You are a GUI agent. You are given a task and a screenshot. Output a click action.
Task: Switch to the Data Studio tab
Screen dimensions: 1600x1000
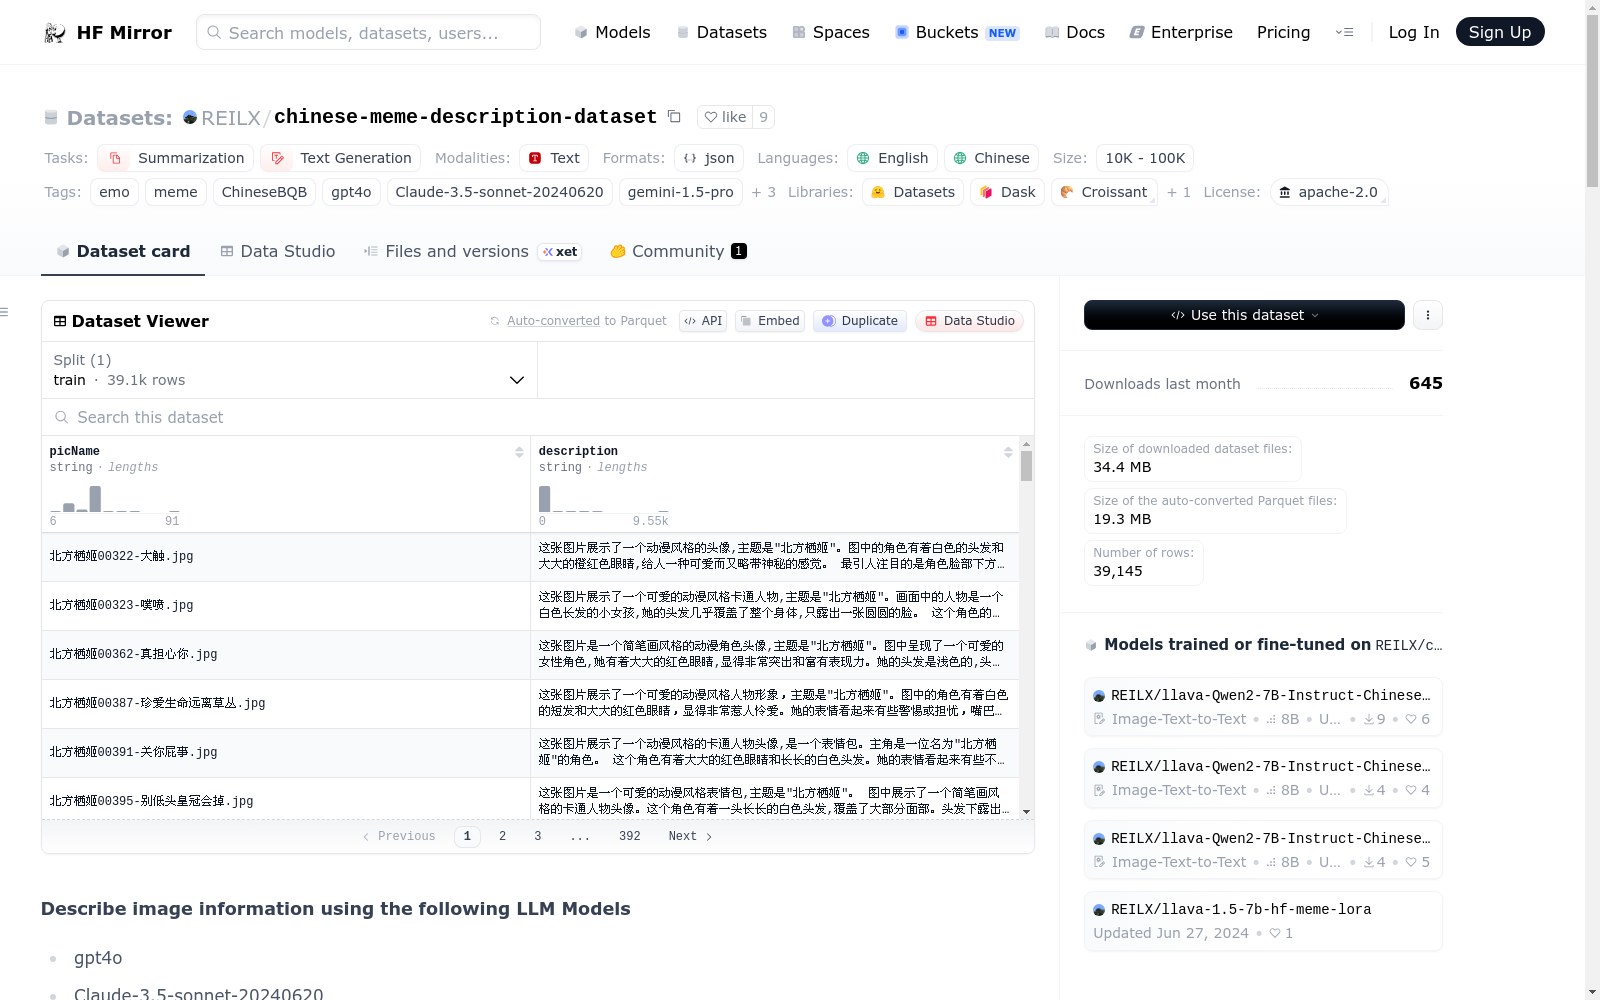coord(277,252)
